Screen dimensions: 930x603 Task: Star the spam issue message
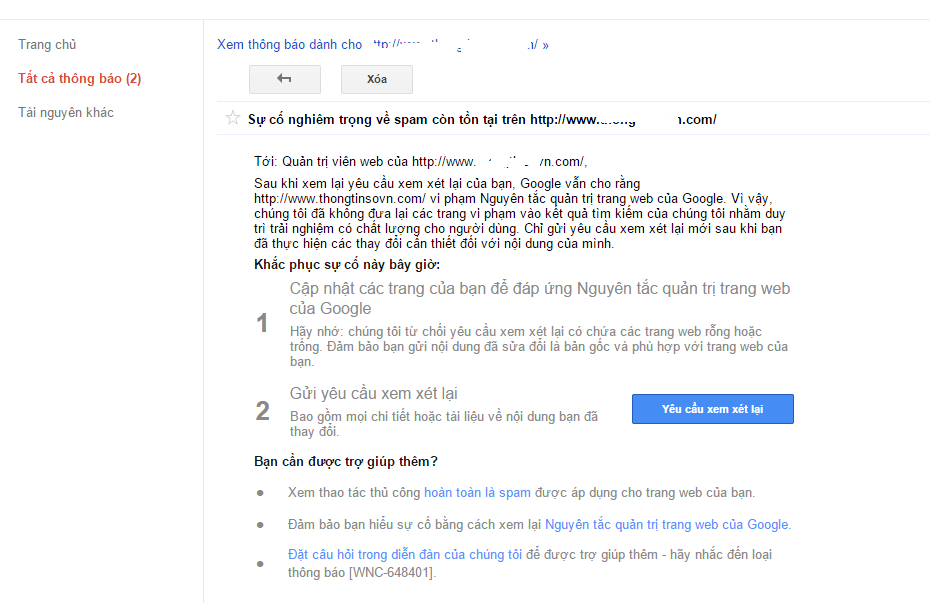coord(232,118)
